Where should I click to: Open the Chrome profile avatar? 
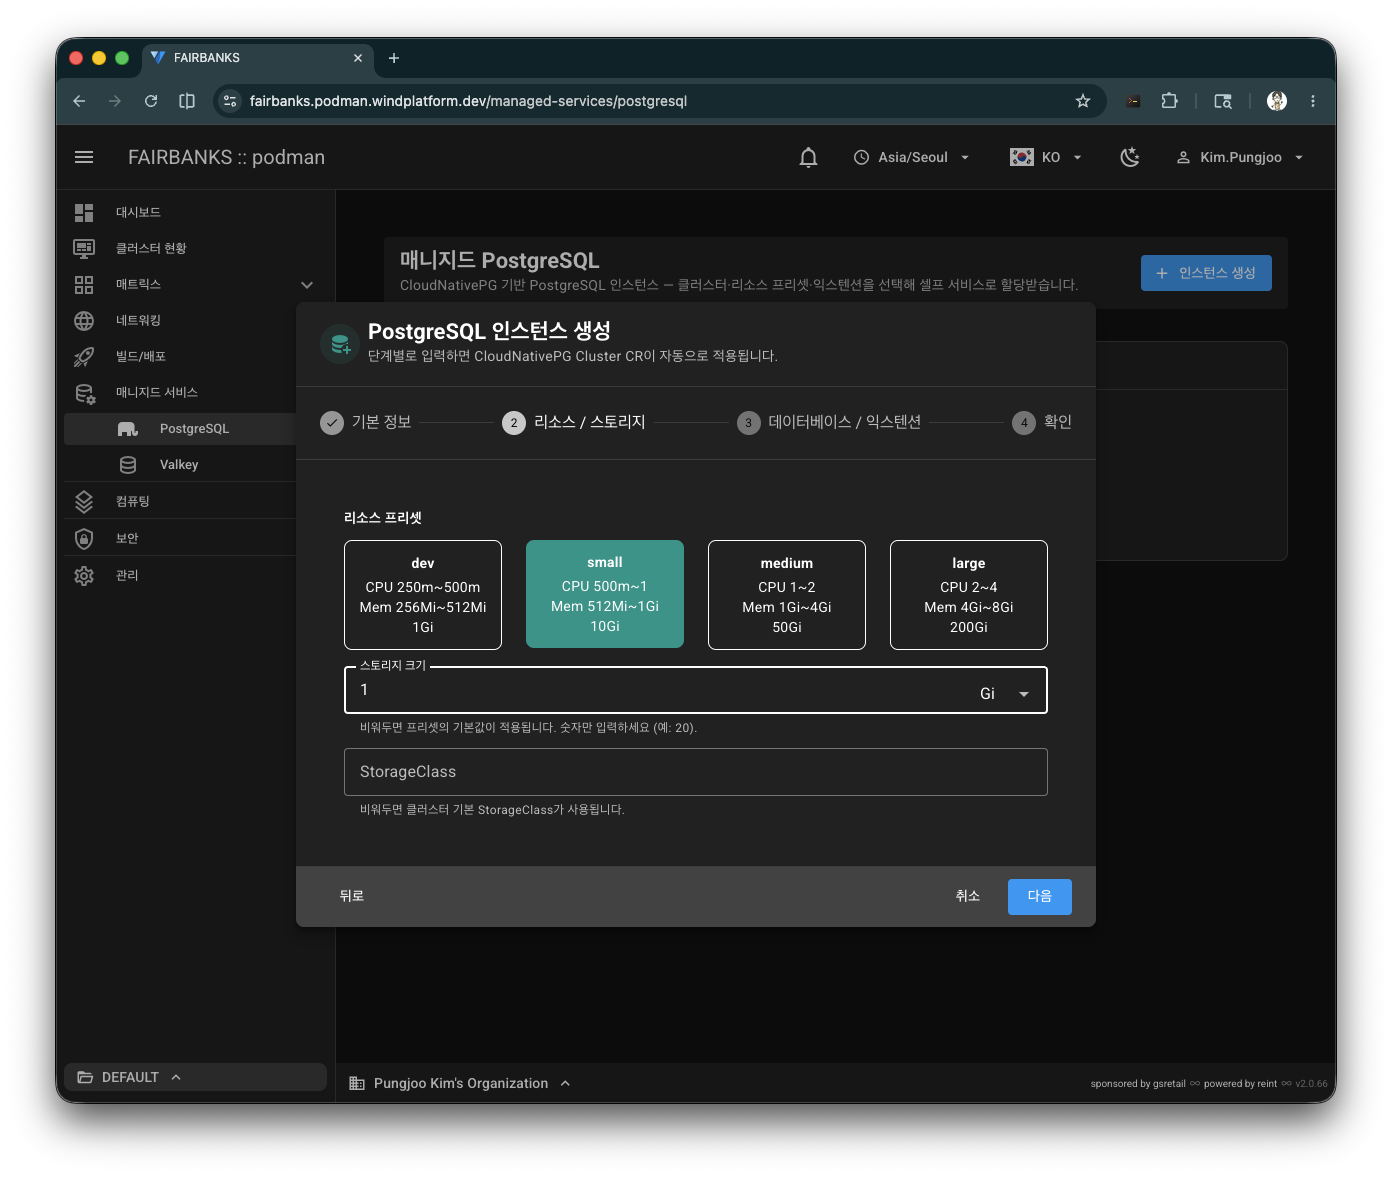[1277, 101]
